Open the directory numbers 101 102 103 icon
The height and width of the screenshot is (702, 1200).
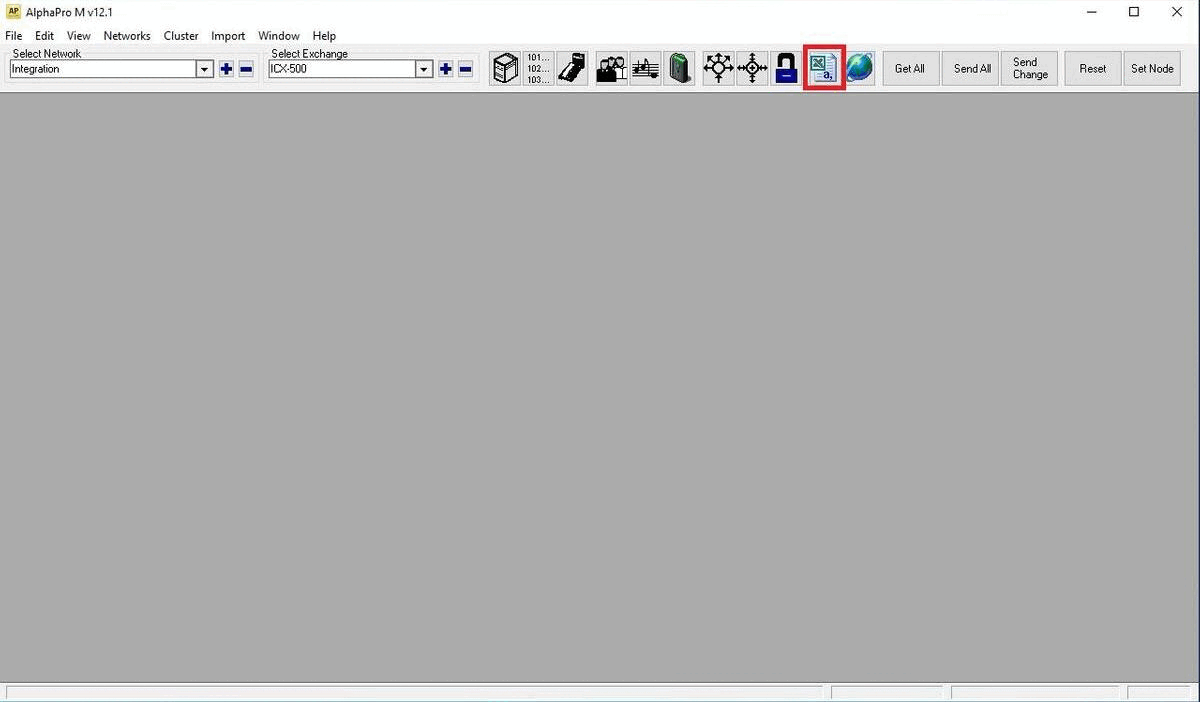538,68
